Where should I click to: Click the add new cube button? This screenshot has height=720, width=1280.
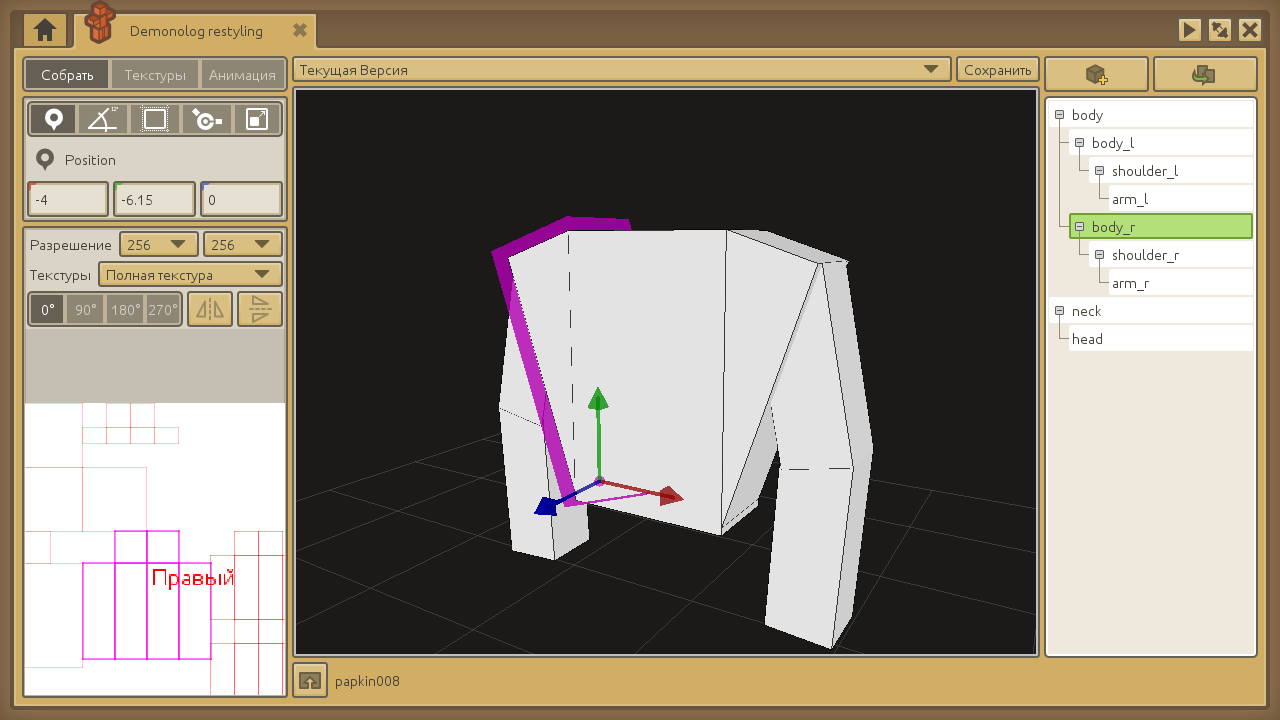[1096, 74]
